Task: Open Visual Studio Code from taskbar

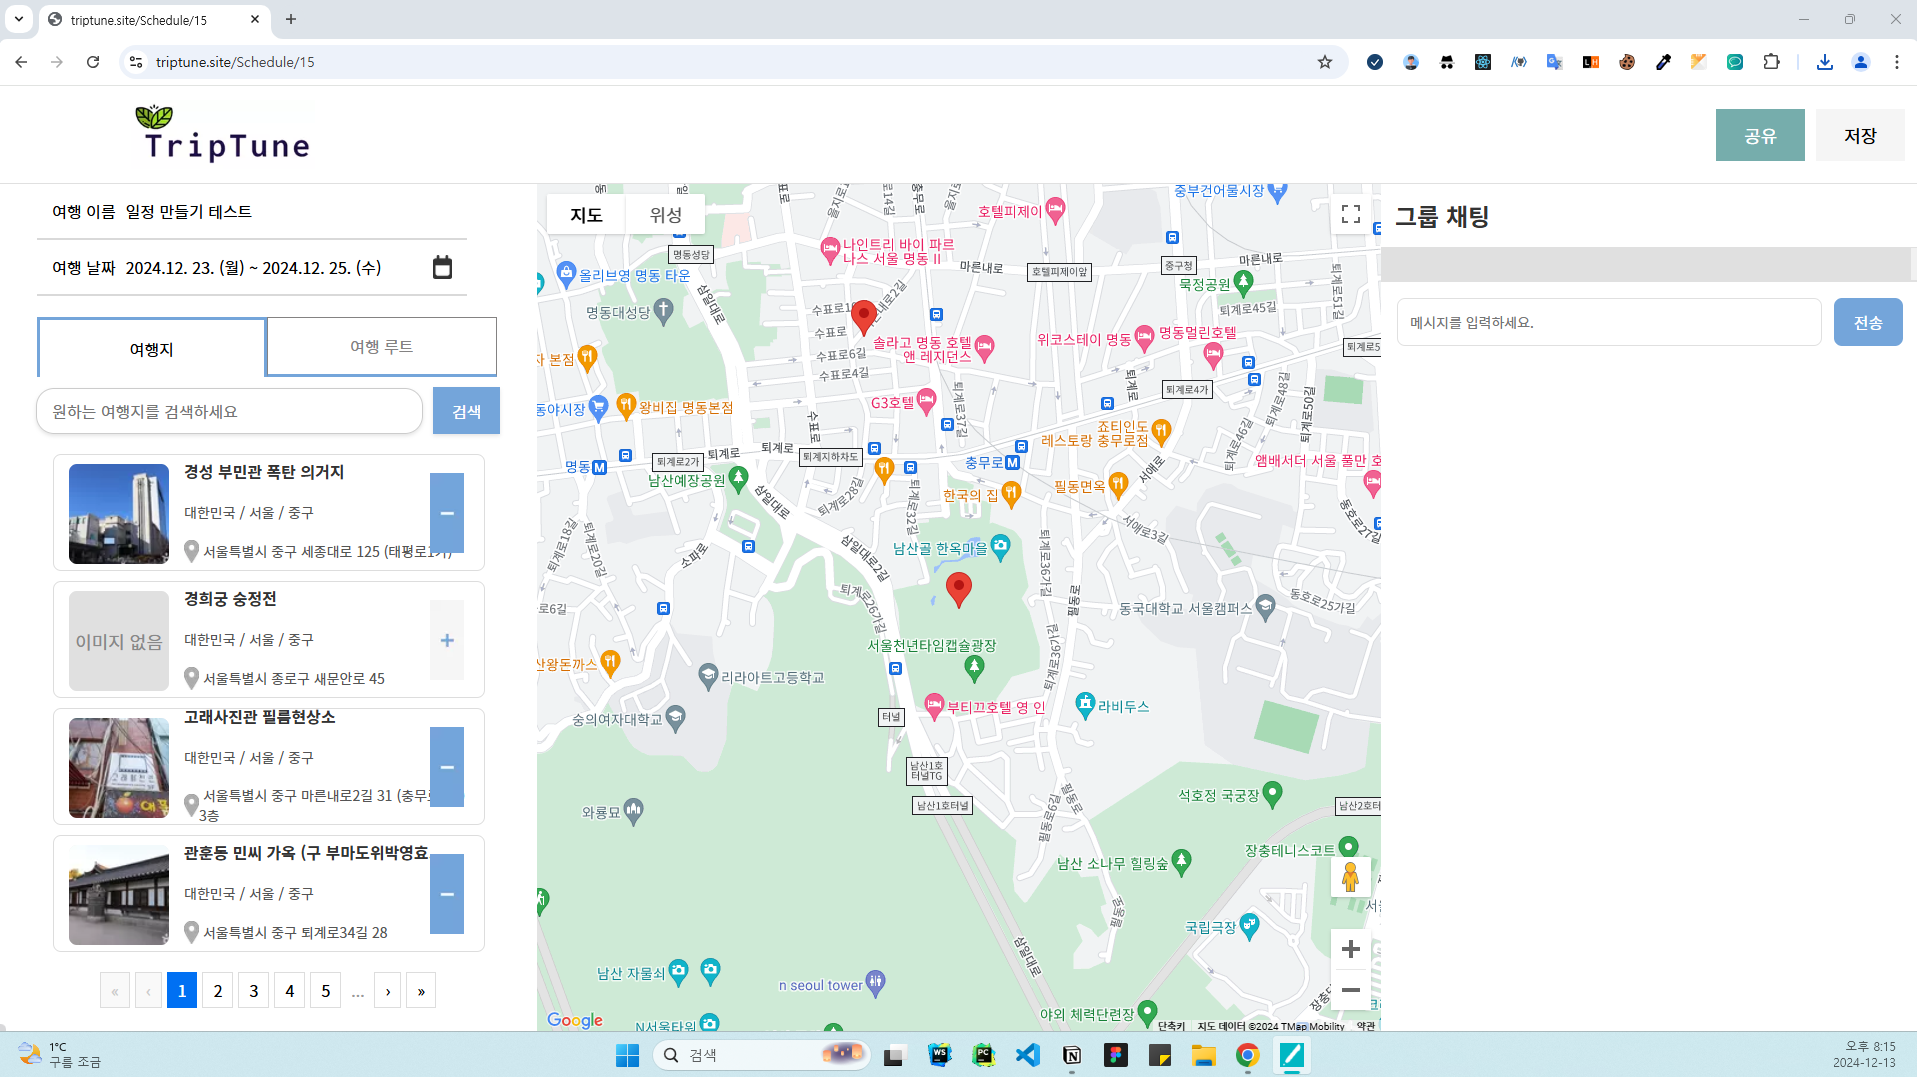Action: [1027, 1055]
